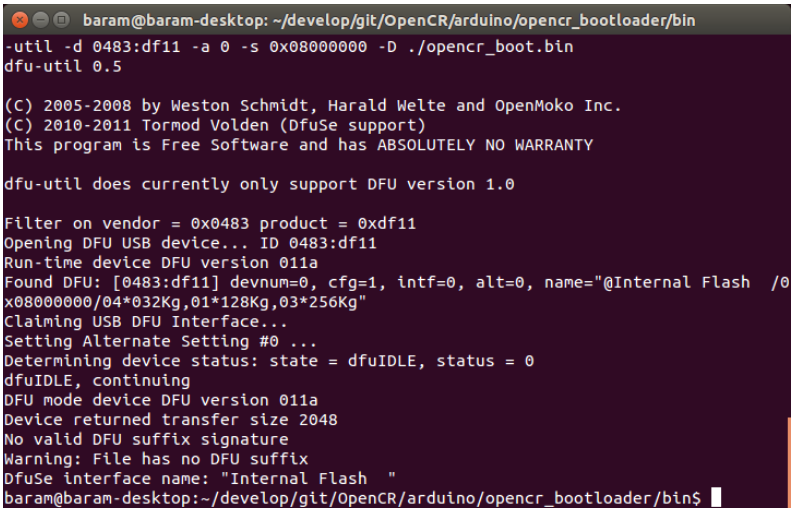Click the 'Found DFU: [0483:df11]' line

pyautogui.click(x=396, y=282)
